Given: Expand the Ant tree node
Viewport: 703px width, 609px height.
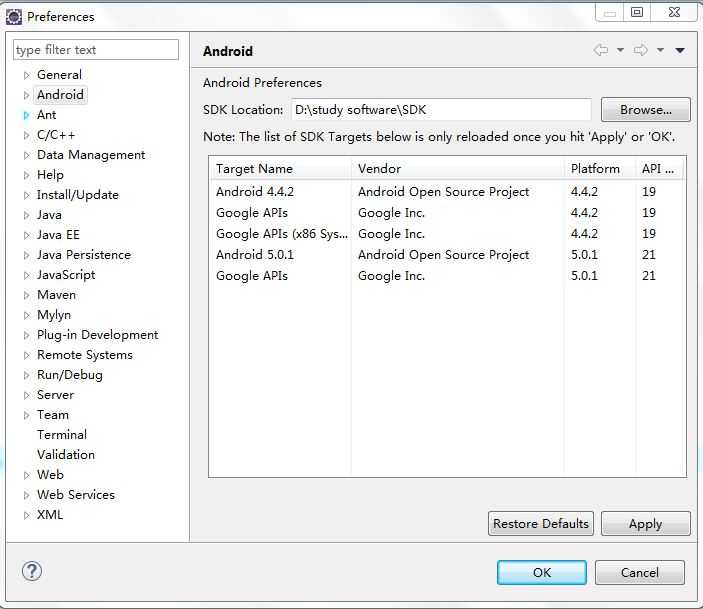Looking at the screenshot, I should (27, 115).
